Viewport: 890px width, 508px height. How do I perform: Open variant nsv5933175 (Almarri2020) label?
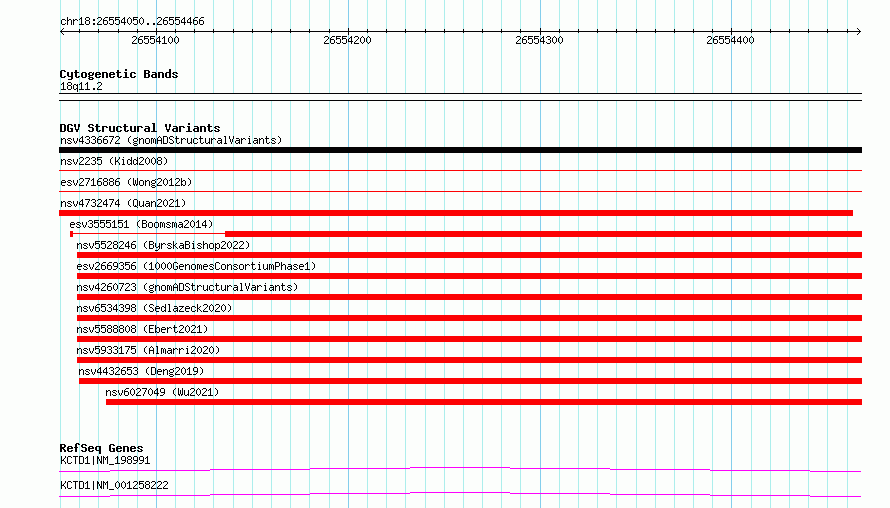pyautogui.click(x=148, y=350)
